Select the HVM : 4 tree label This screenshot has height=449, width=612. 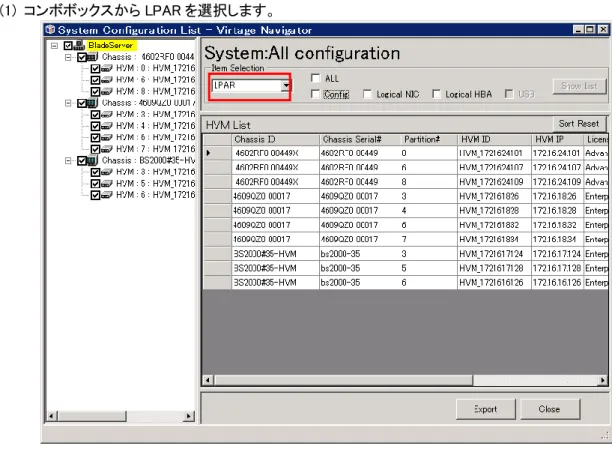pos(155,126)
